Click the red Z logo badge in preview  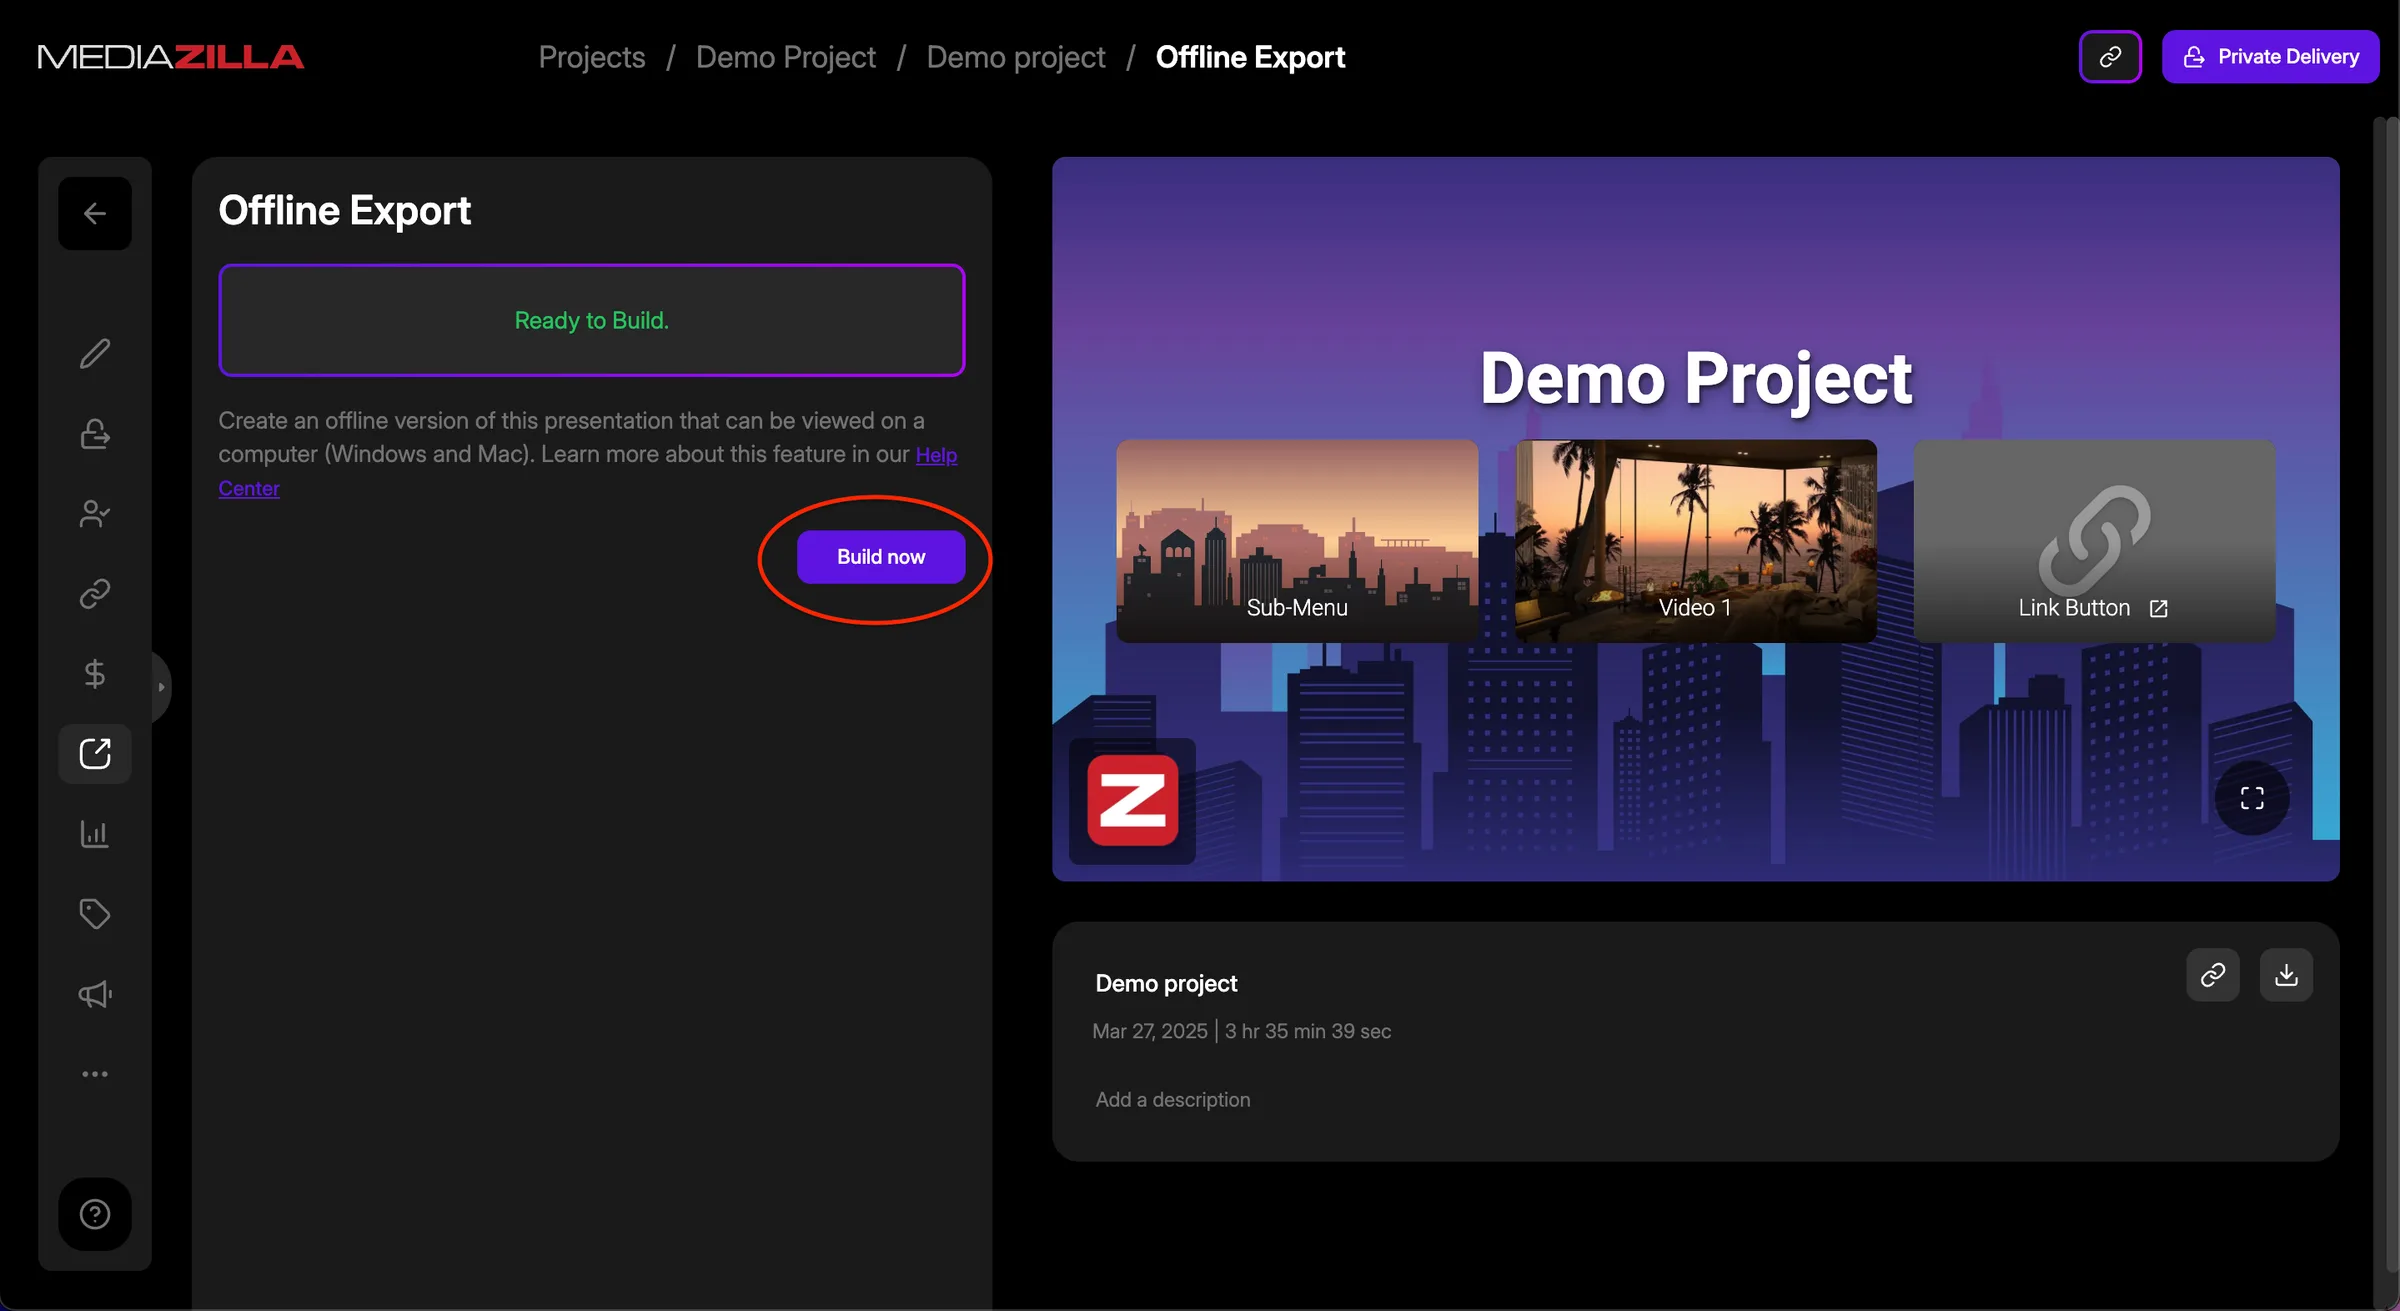1133,801
